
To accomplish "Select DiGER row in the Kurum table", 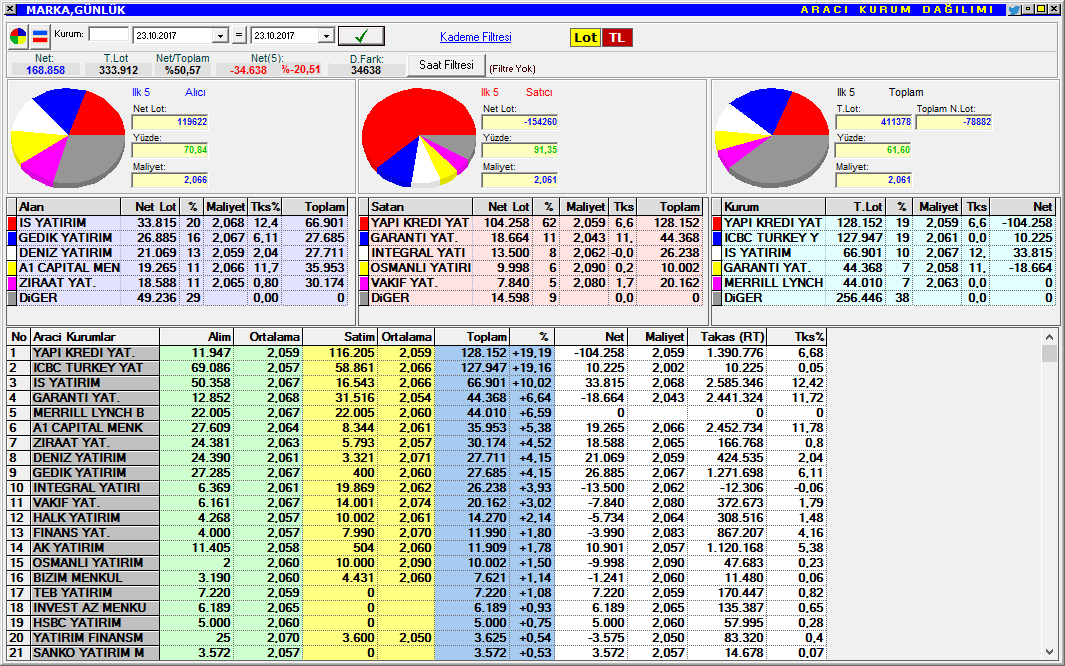I will coord(884,297).
